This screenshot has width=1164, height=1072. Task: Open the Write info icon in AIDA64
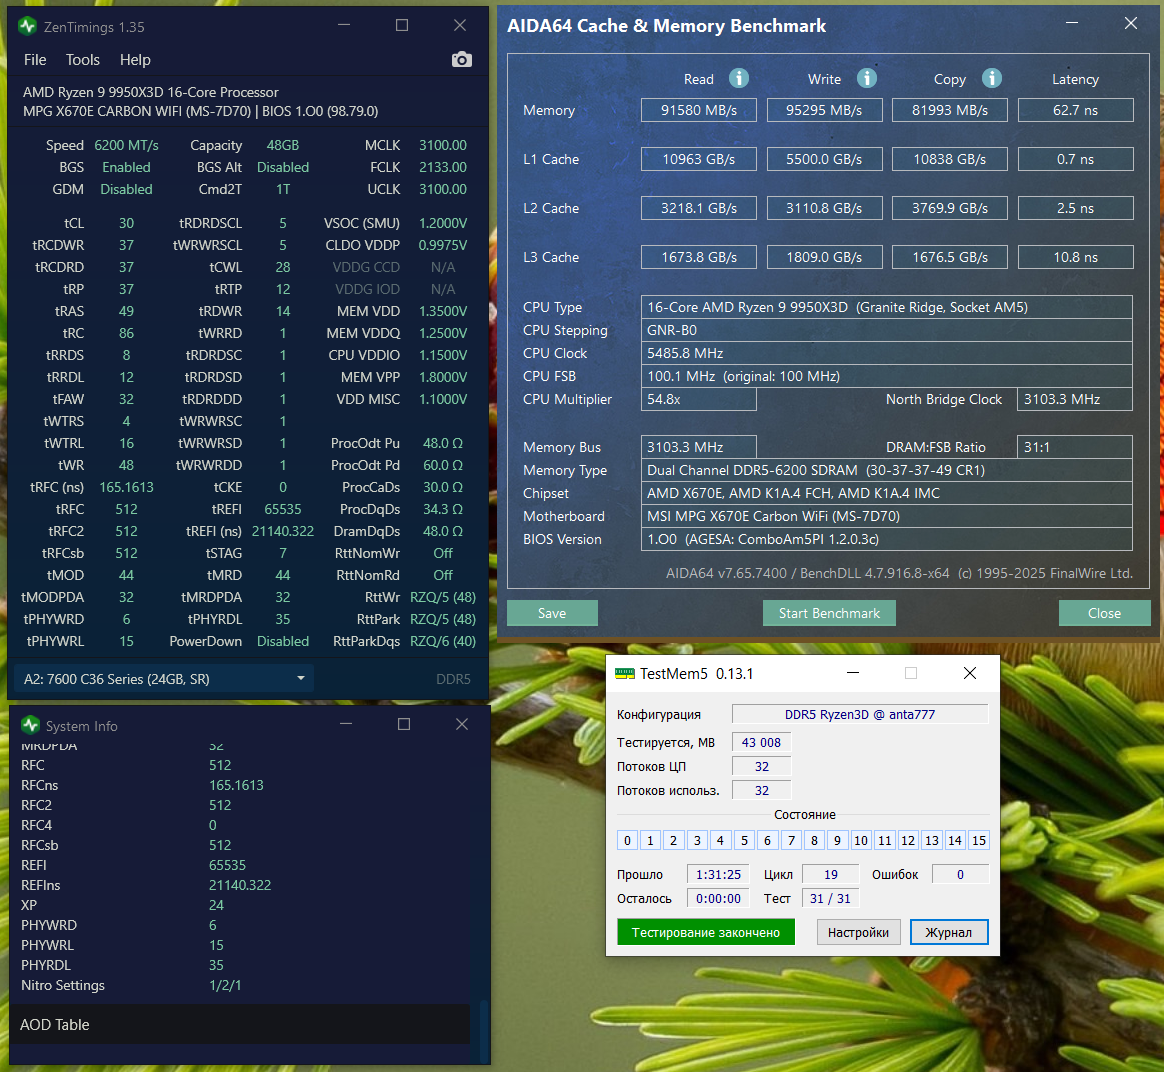[x=866, y=78]
